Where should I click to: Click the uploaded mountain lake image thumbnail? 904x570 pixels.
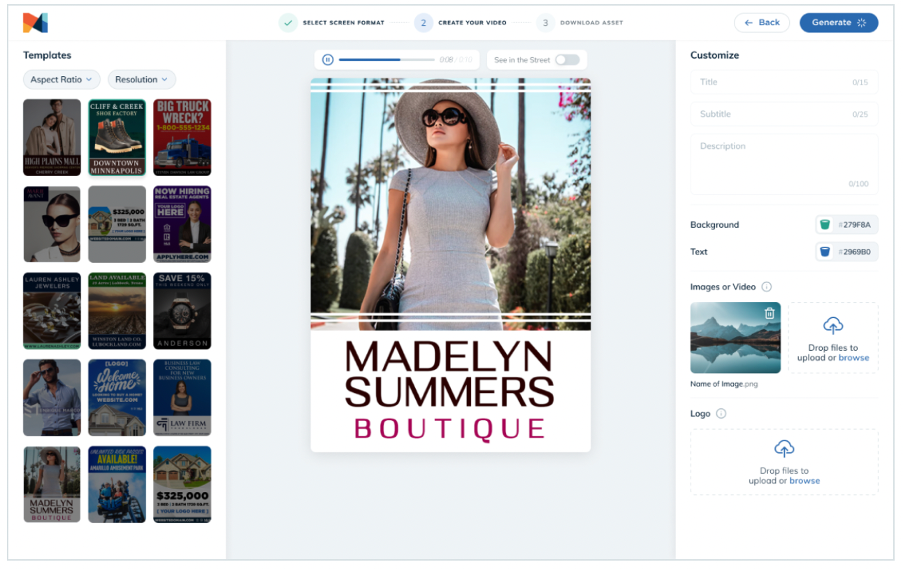pyautogui.click(x=735, y=338)
